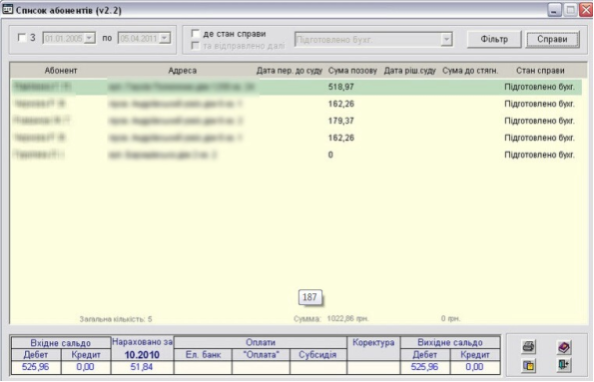Check the "де стан справи" checkbox
This screenshot has height=382, width=594.
tap(195, 34)
